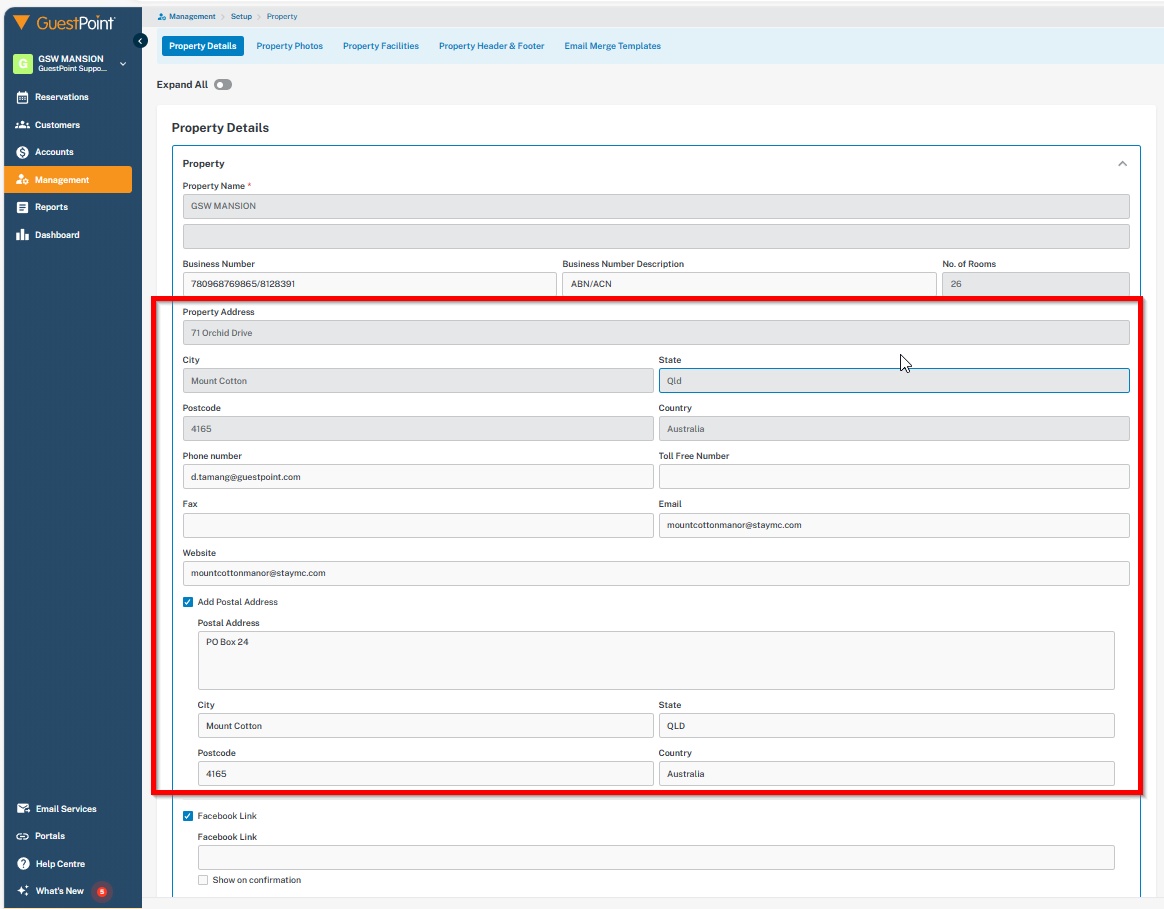Open Help Centre link
Screen dimensions: 1164x909
pyautogui.click(x=60, y=864)
